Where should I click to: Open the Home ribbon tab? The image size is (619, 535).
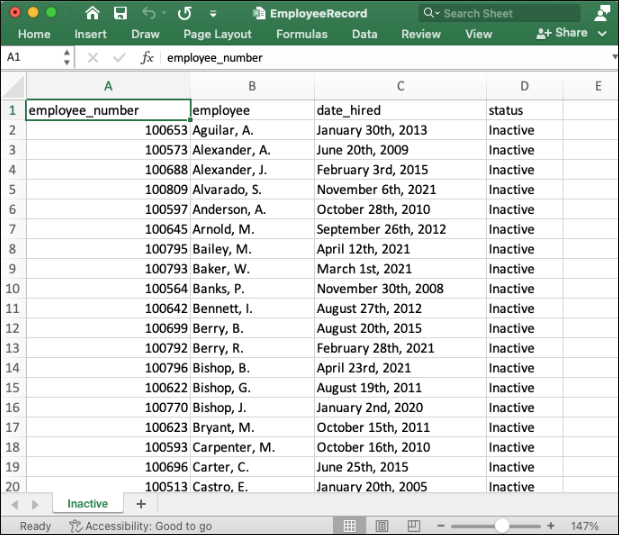[x=34, y=34]
